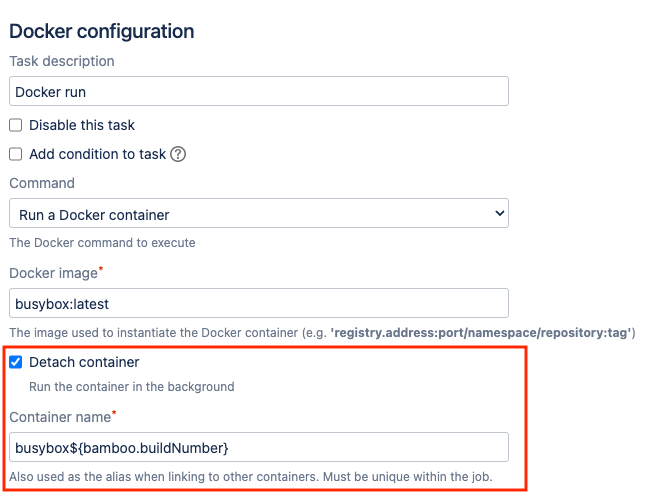Enable the Disable this task checkbox
Image resolution: width=667 pixels, height=497 pixels.
[x=16, y=125]
